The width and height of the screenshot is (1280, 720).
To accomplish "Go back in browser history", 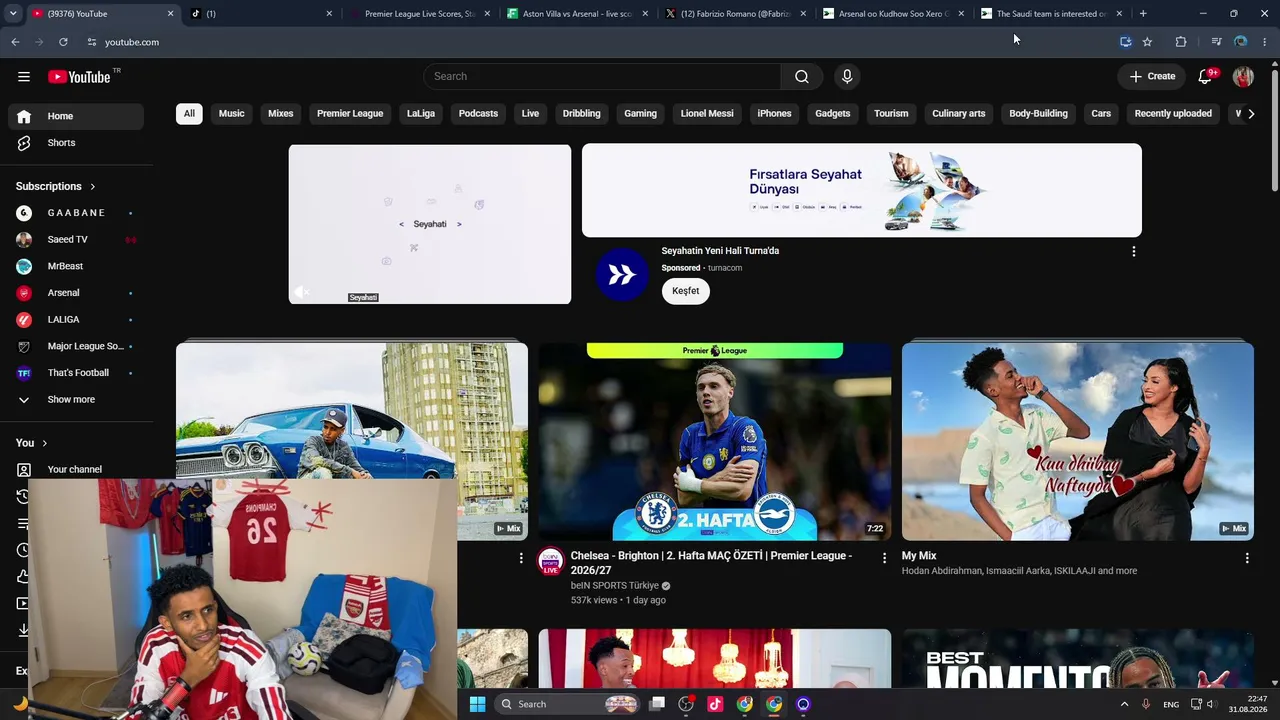I will tap(15, 42).
